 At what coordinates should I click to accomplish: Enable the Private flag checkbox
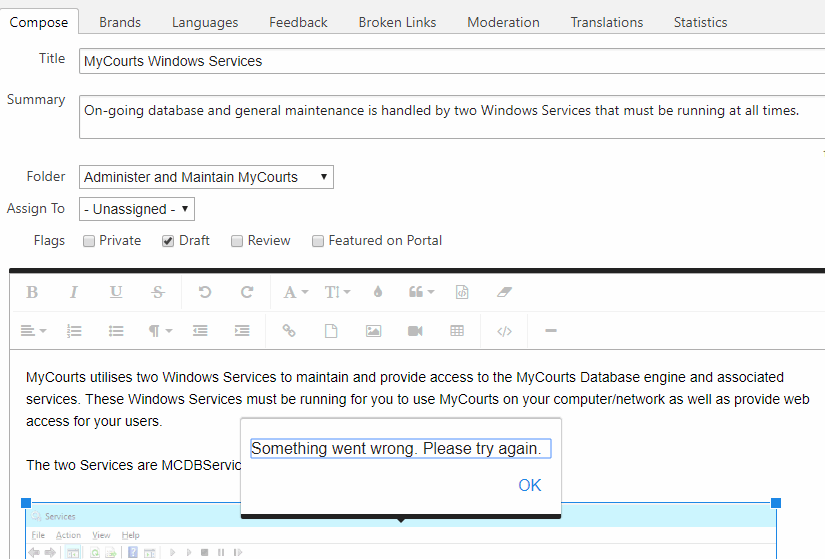click(x=89, y=241)
